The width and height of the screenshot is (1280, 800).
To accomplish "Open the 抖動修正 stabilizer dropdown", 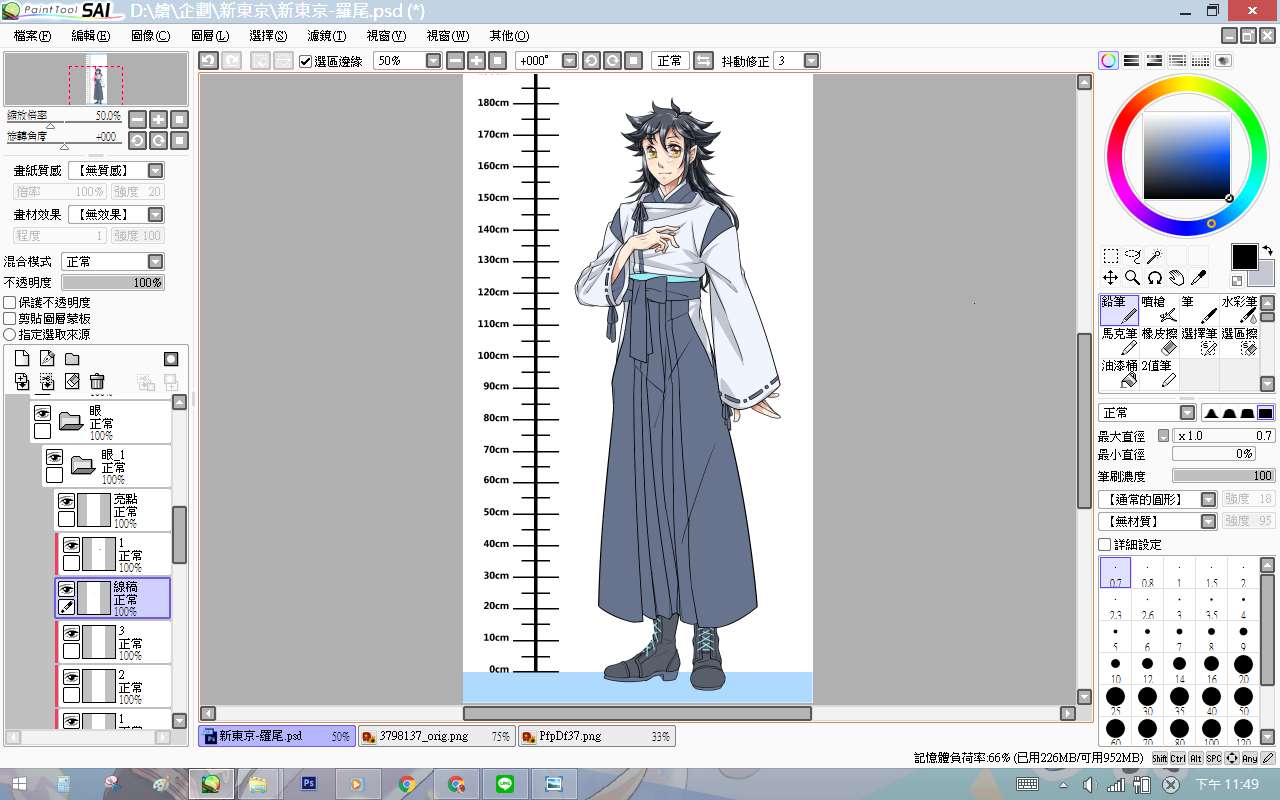I will pyautogui.click(x=811, y=61).
